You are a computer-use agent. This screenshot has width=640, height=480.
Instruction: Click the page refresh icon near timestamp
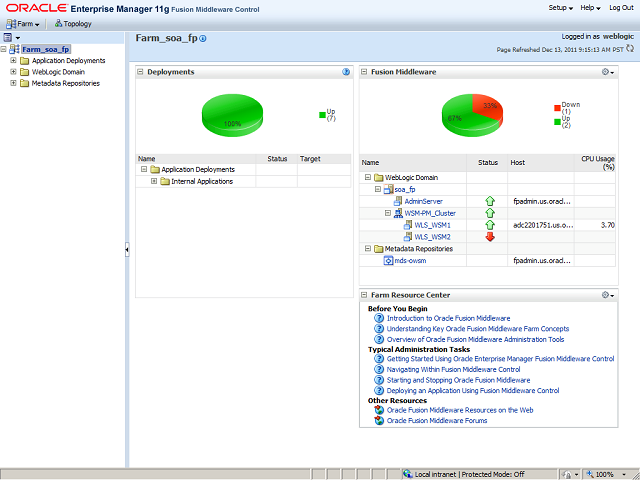pyautogui.click(x=631, y=48)
